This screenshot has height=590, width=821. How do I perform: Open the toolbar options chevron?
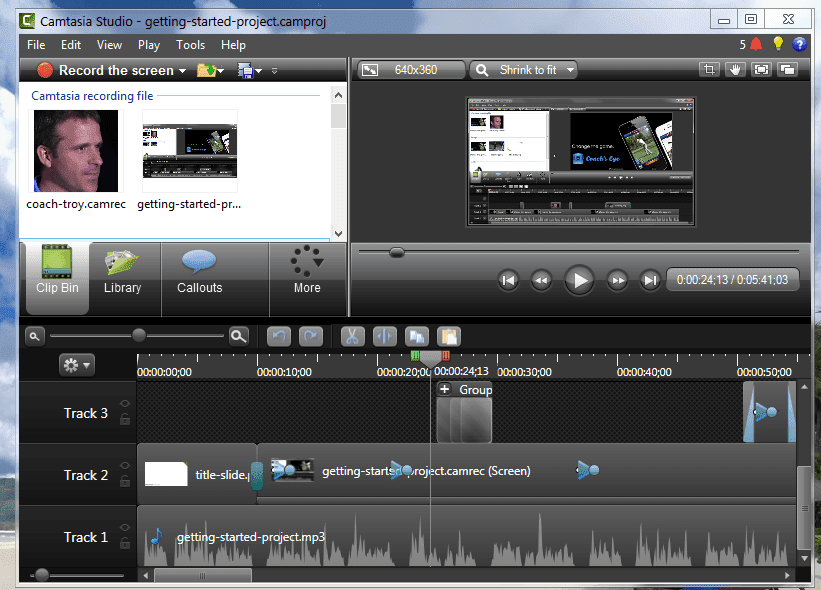point(274,71)
